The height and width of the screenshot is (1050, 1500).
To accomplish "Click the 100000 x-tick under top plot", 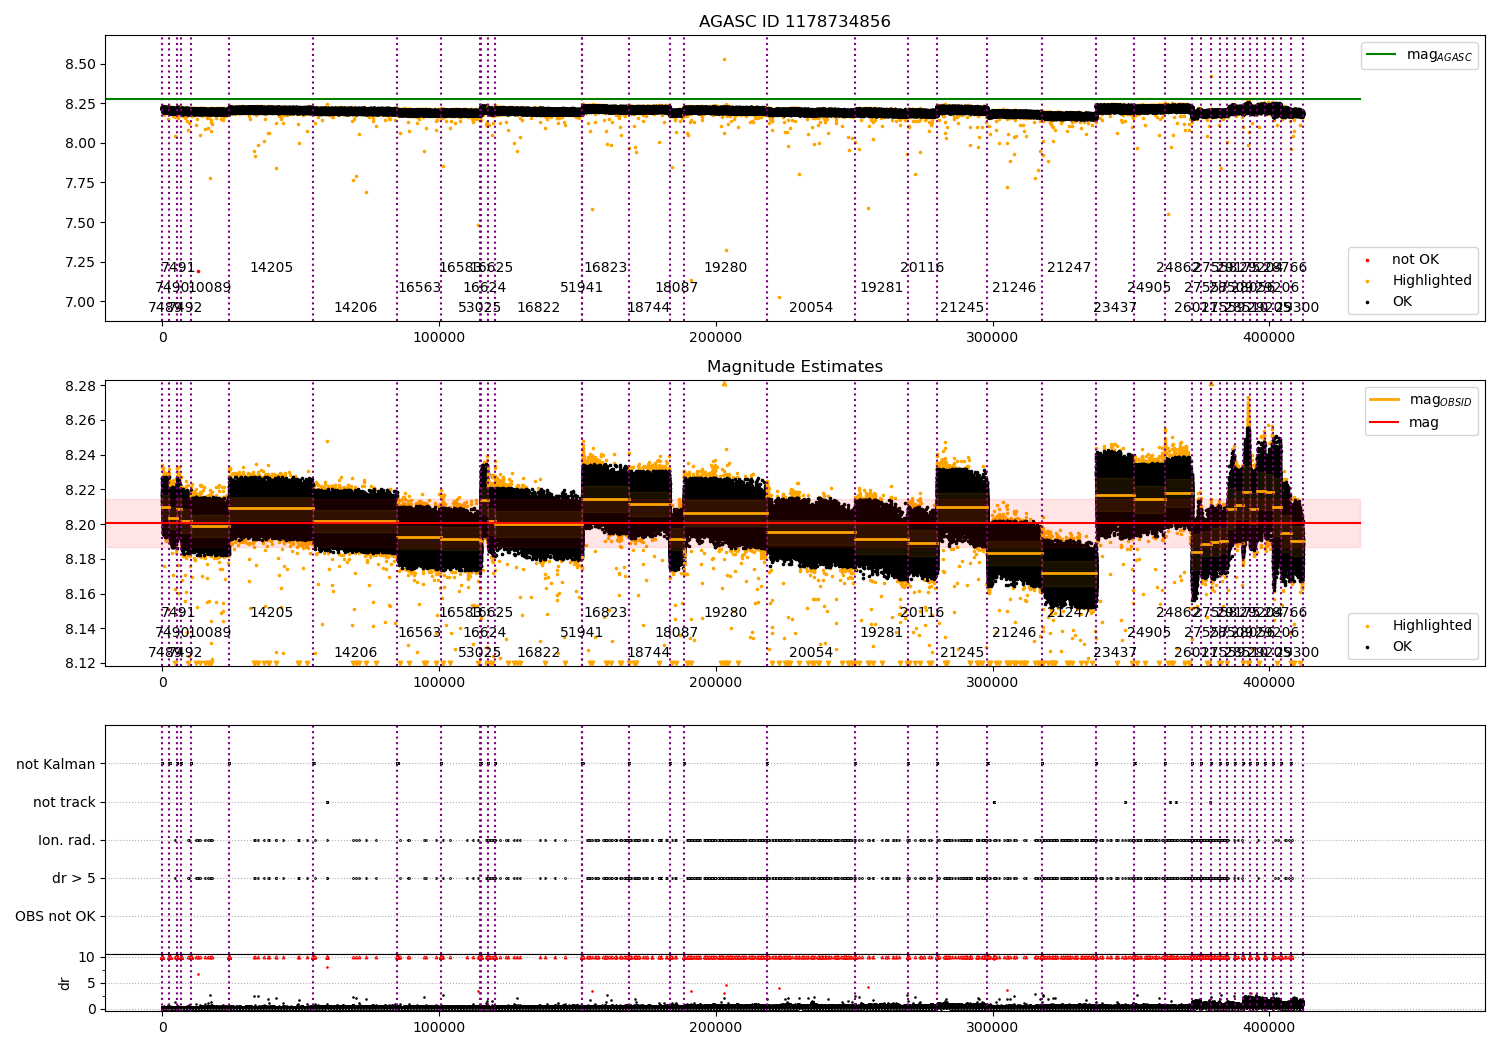I will pos(439,338).
